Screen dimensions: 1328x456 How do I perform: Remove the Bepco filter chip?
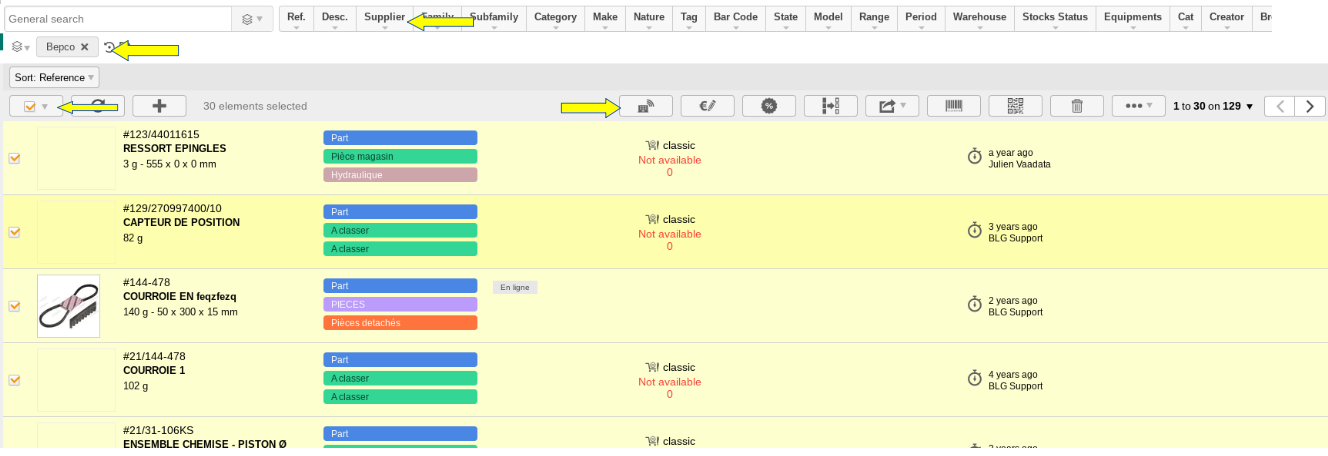pyautogui.click(x=85, y=47)
